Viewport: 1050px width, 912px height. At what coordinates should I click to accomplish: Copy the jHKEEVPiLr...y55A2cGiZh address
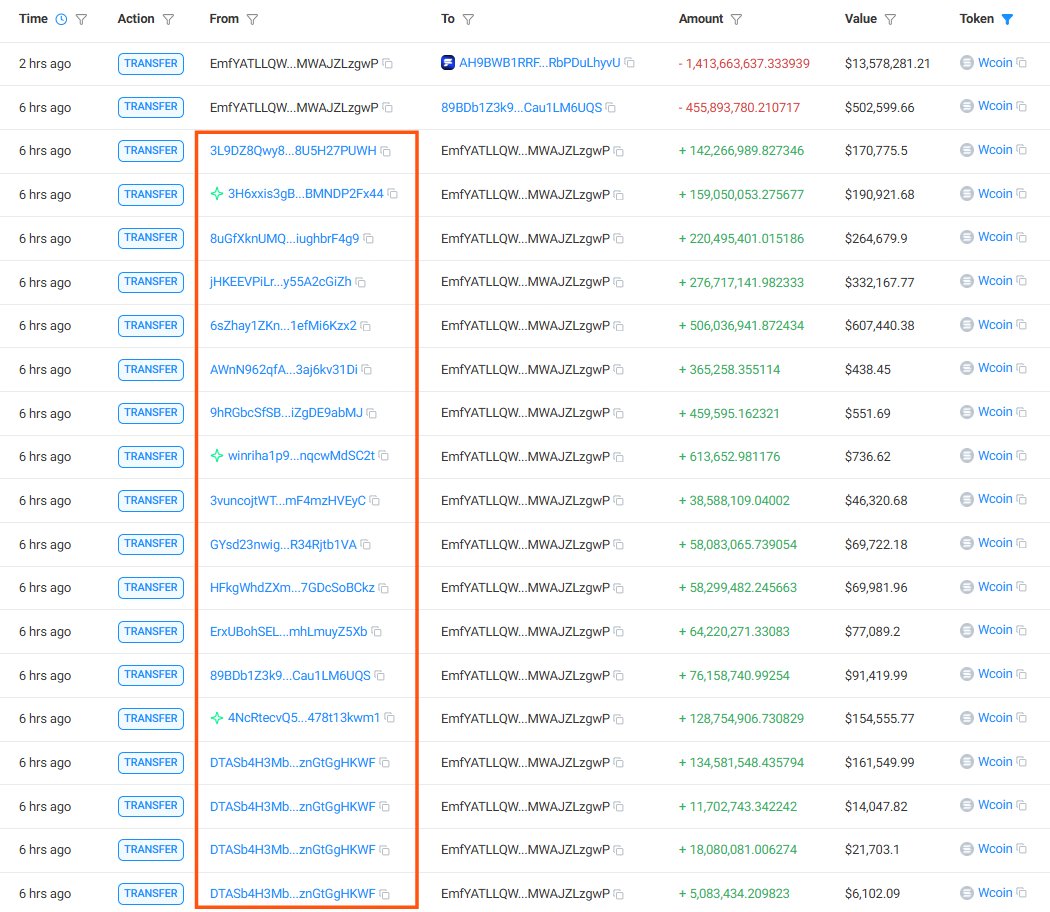click(361, 283)
